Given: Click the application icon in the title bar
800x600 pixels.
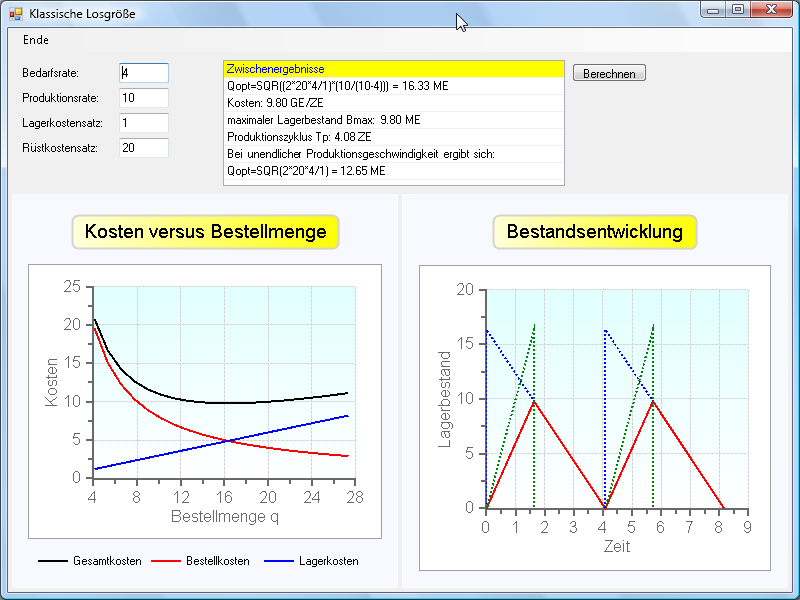Looking at the screenshot, I should (15, 14).
